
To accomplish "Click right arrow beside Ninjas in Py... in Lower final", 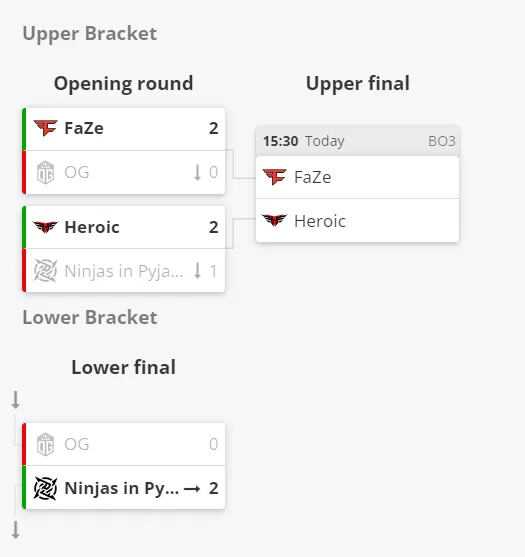I will pos(192,489).
